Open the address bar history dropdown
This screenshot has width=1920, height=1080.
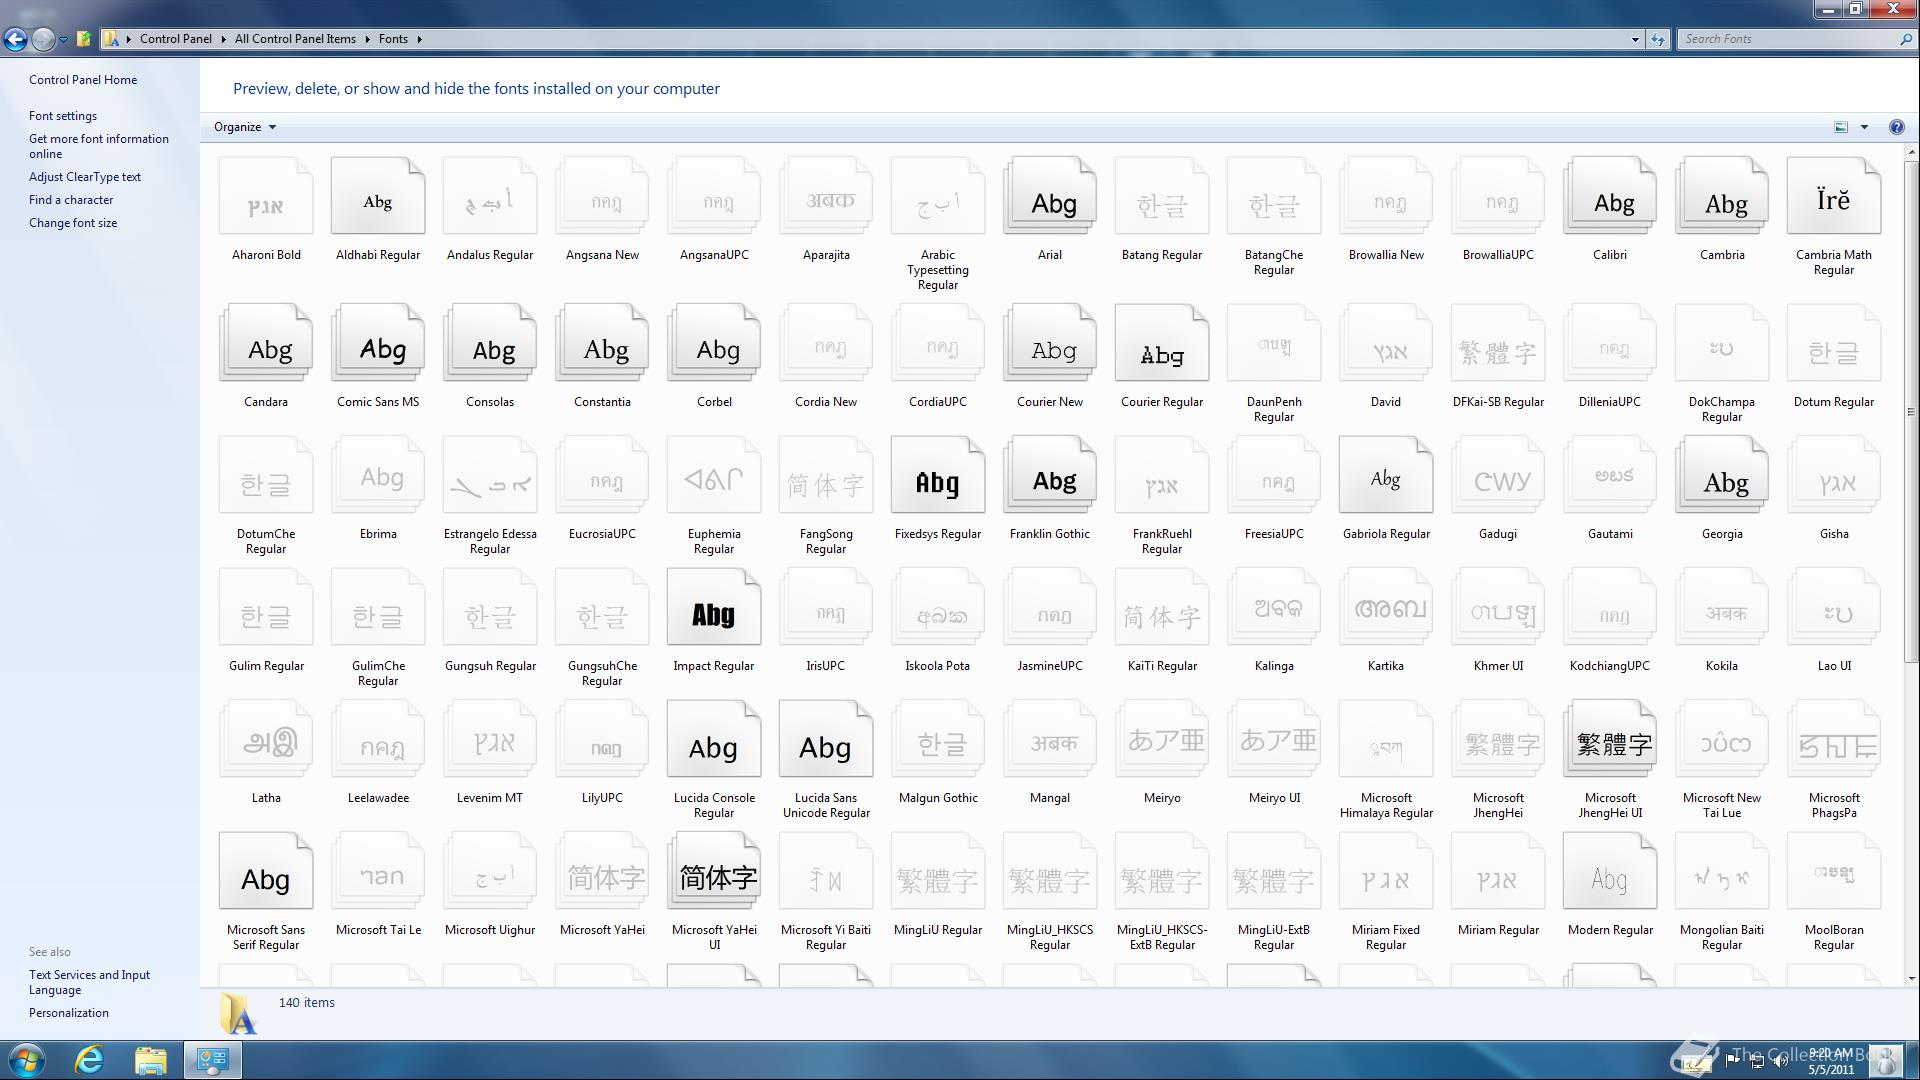point(1635,39)
